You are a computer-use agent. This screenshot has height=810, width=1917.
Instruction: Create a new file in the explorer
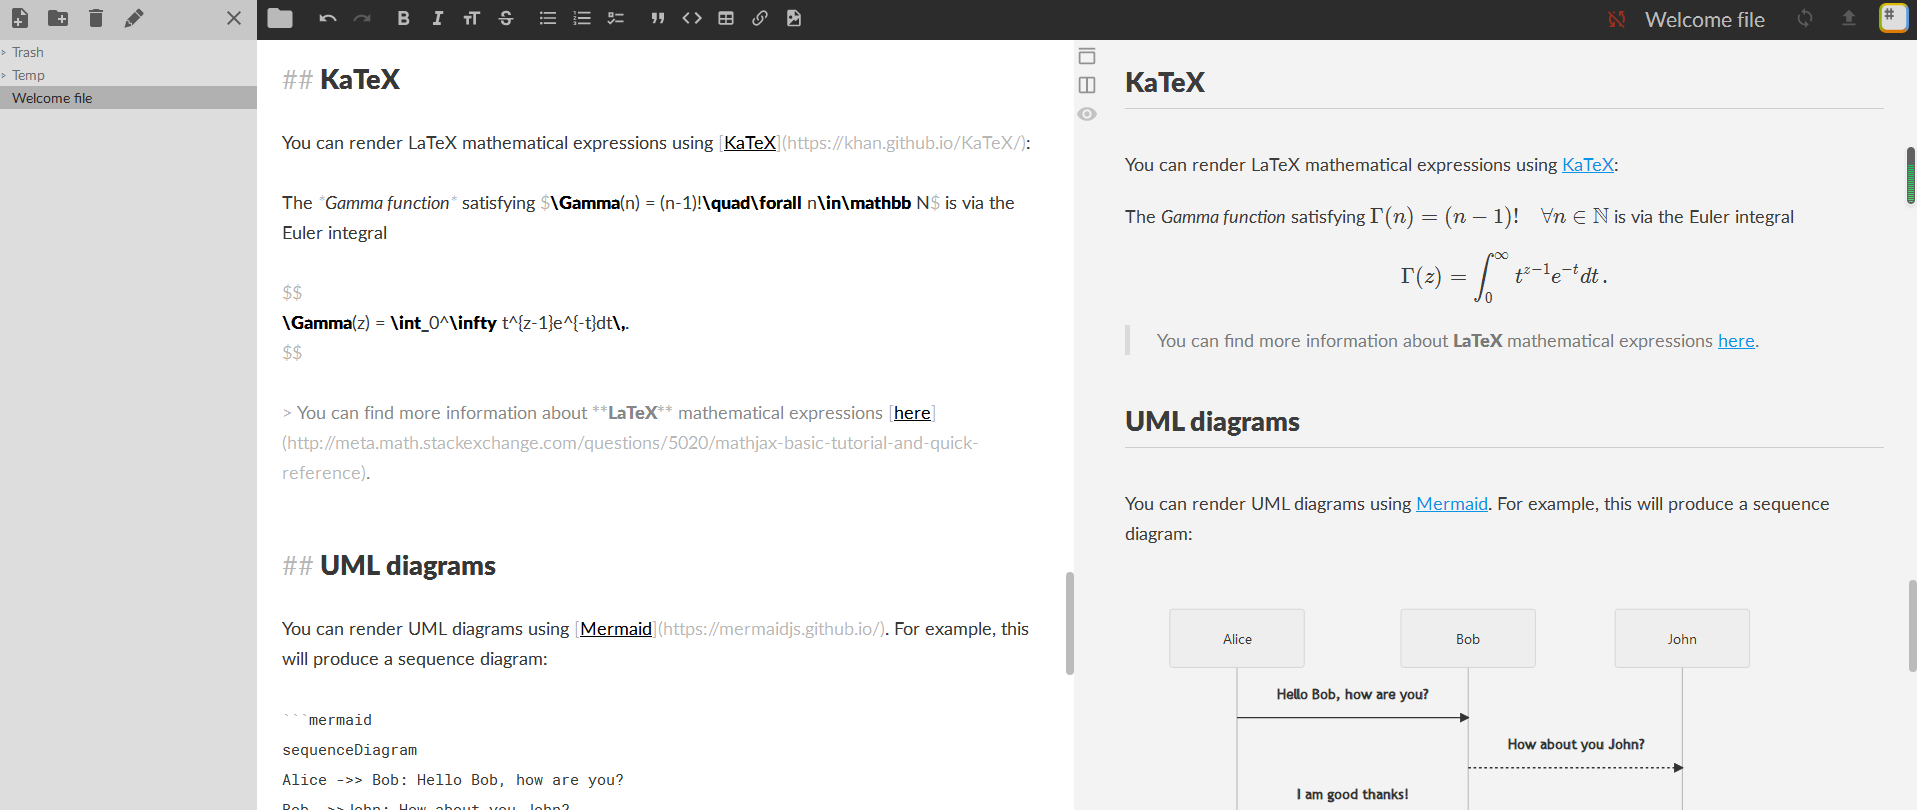pyautogui.click(x=20, y=18)
